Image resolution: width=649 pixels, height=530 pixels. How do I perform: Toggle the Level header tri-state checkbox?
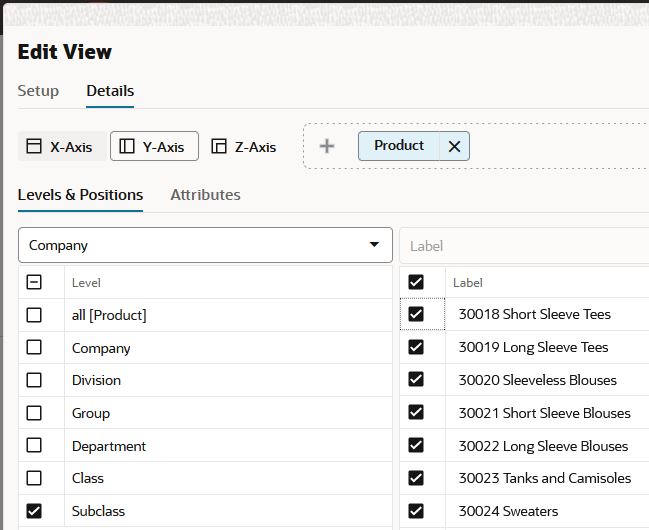pyautogui.click(x=34, y=283)
